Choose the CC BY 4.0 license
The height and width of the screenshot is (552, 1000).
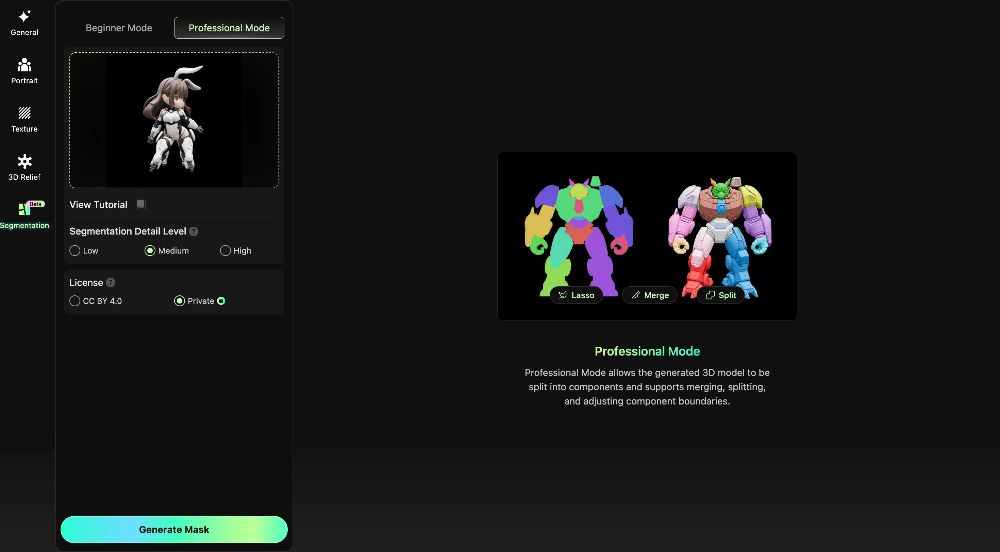coord(75,301)
